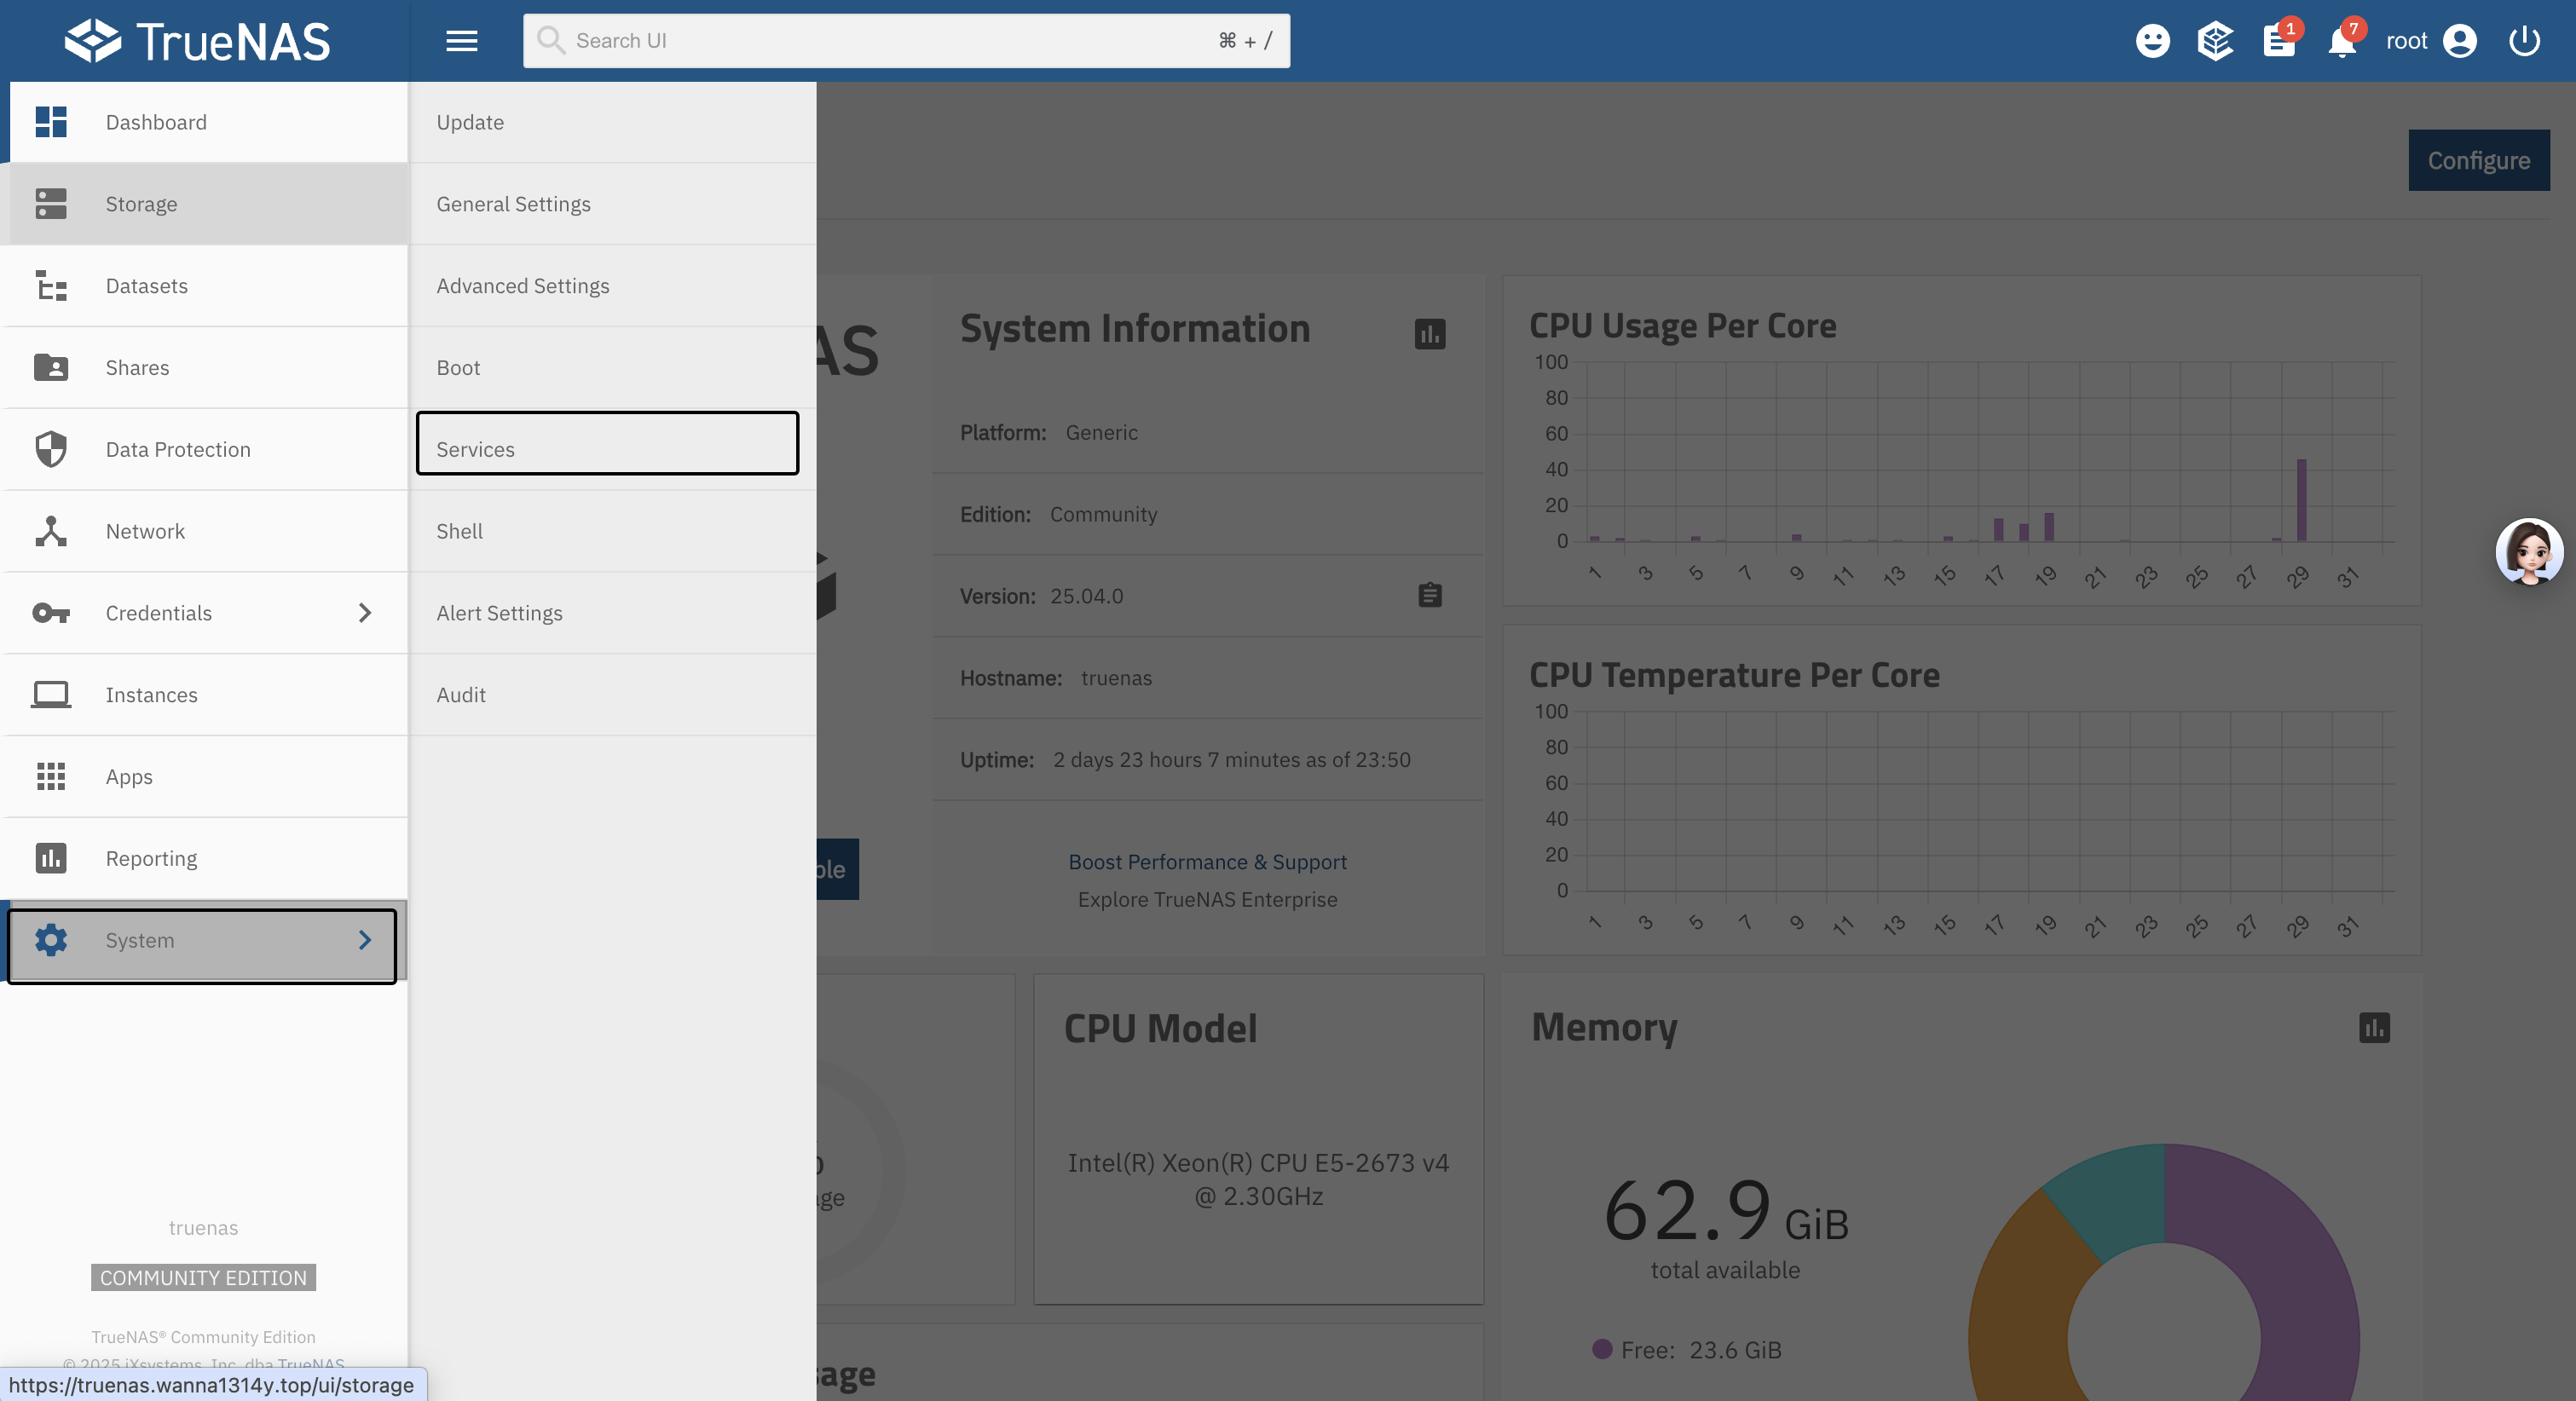Click the Version 25.04.0 value
The height and width of the screenshot is (1401, 2576).
coord(1087,596)
